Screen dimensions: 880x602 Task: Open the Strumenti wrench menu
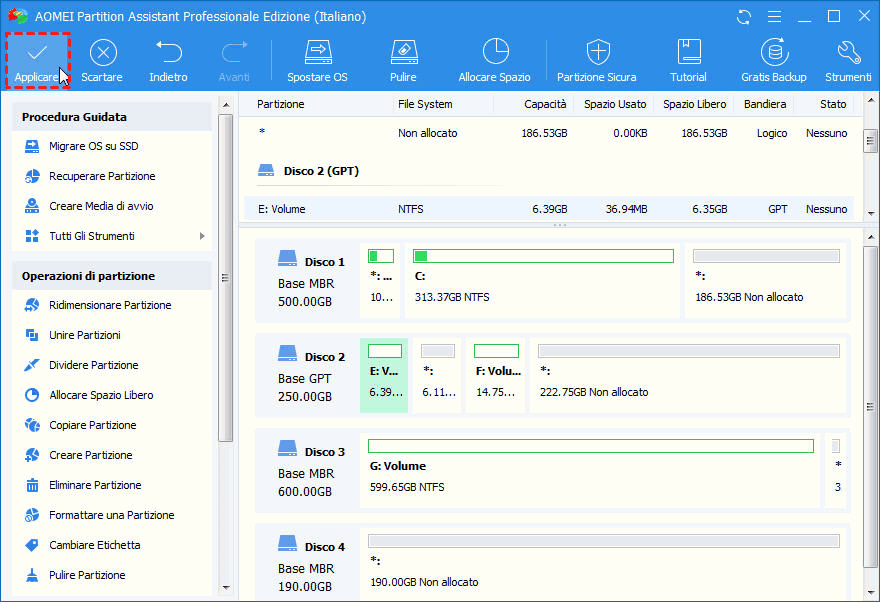coord(848,52)
